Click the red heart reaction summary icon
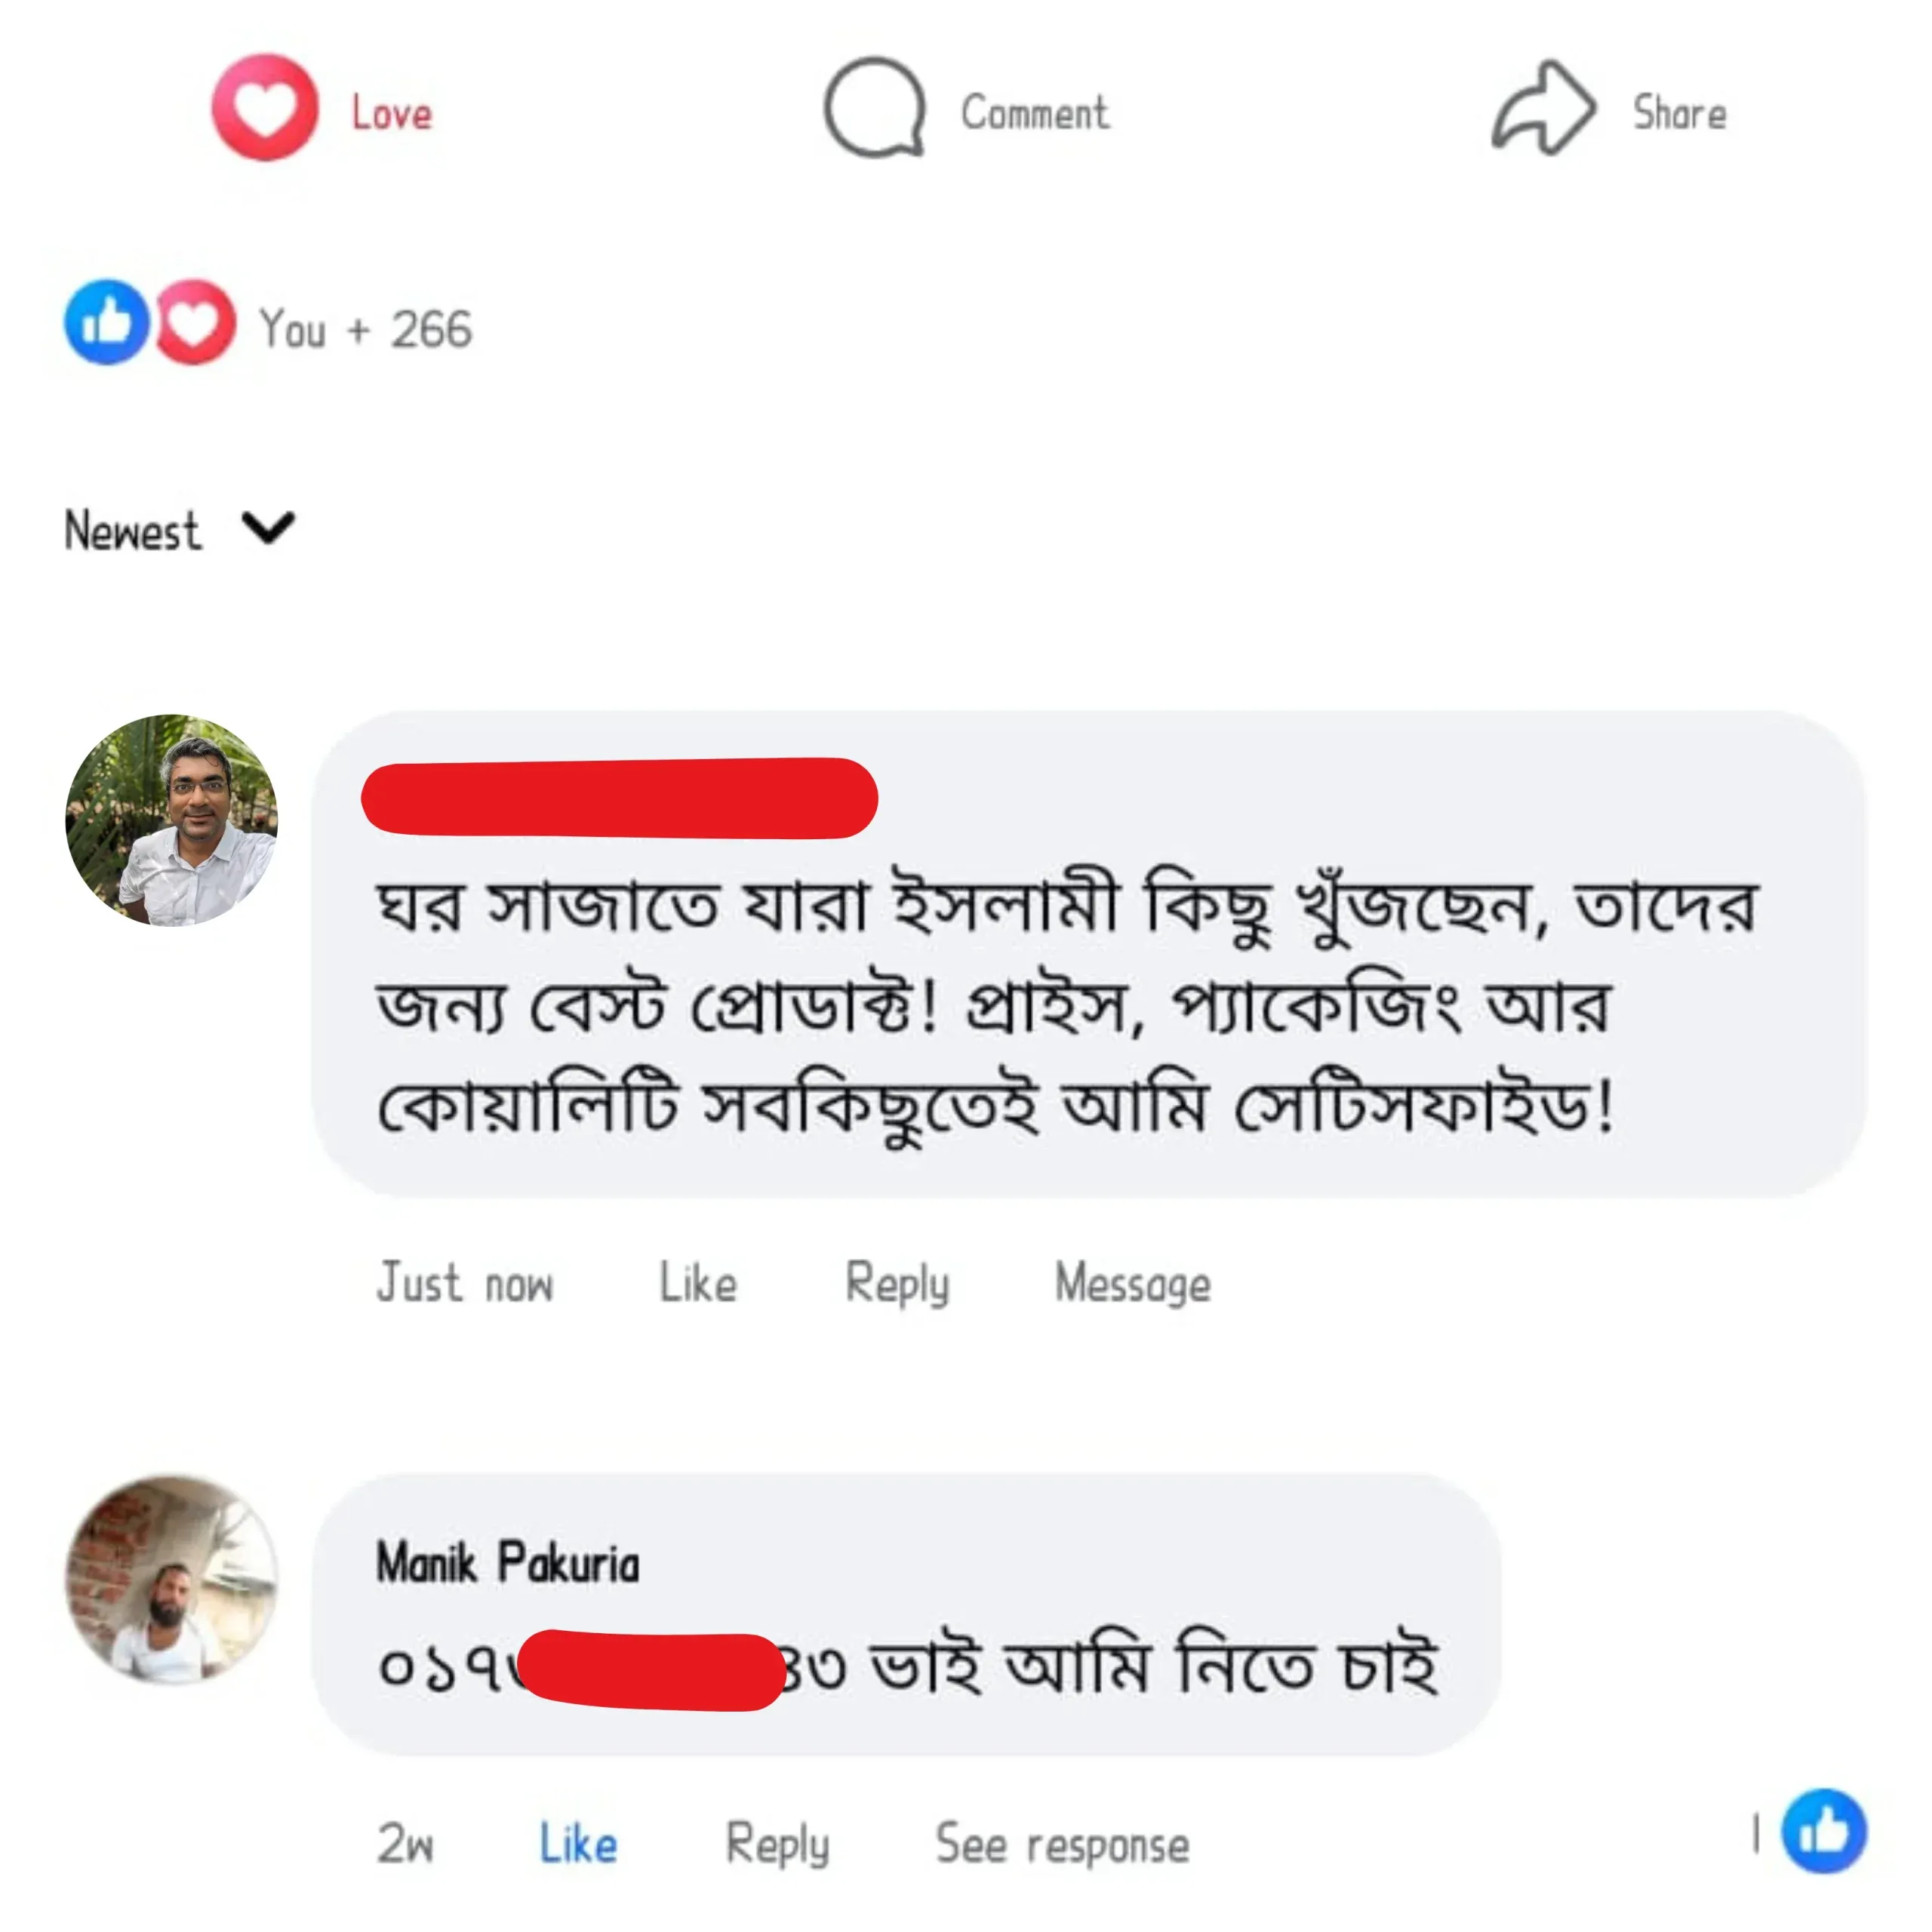 tap(195, 322)
